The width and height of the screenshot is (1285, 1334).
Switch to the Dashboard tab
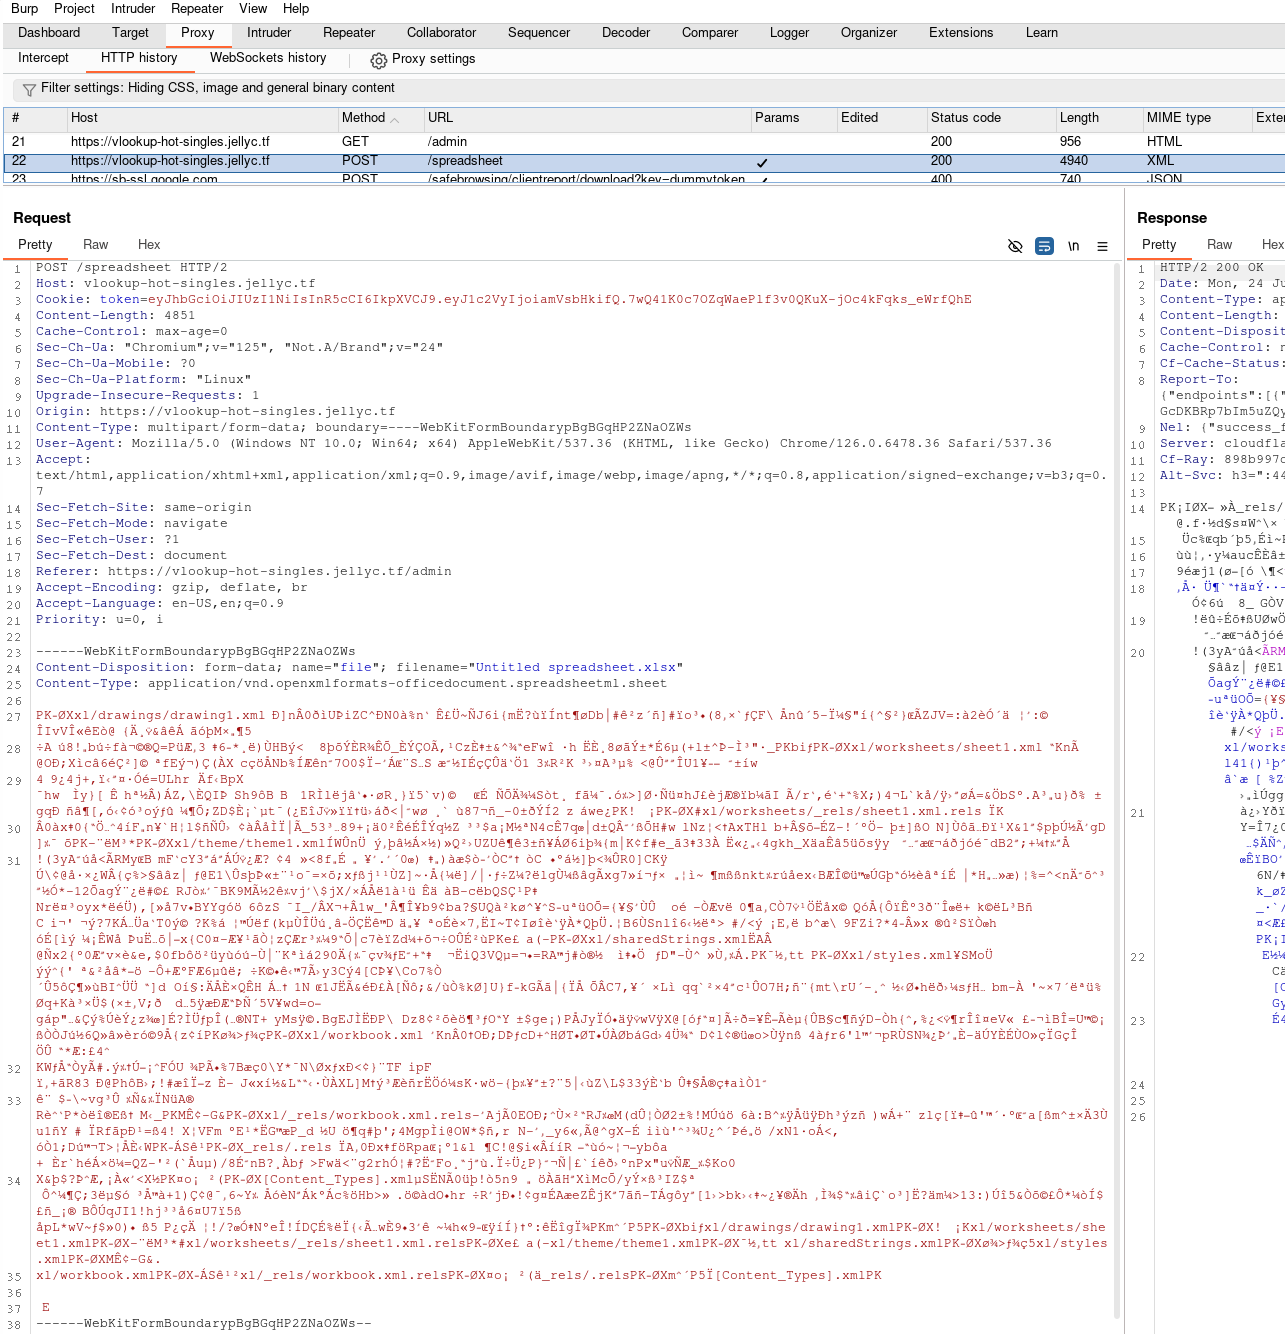pyautogui.click(x=49, y=33)
